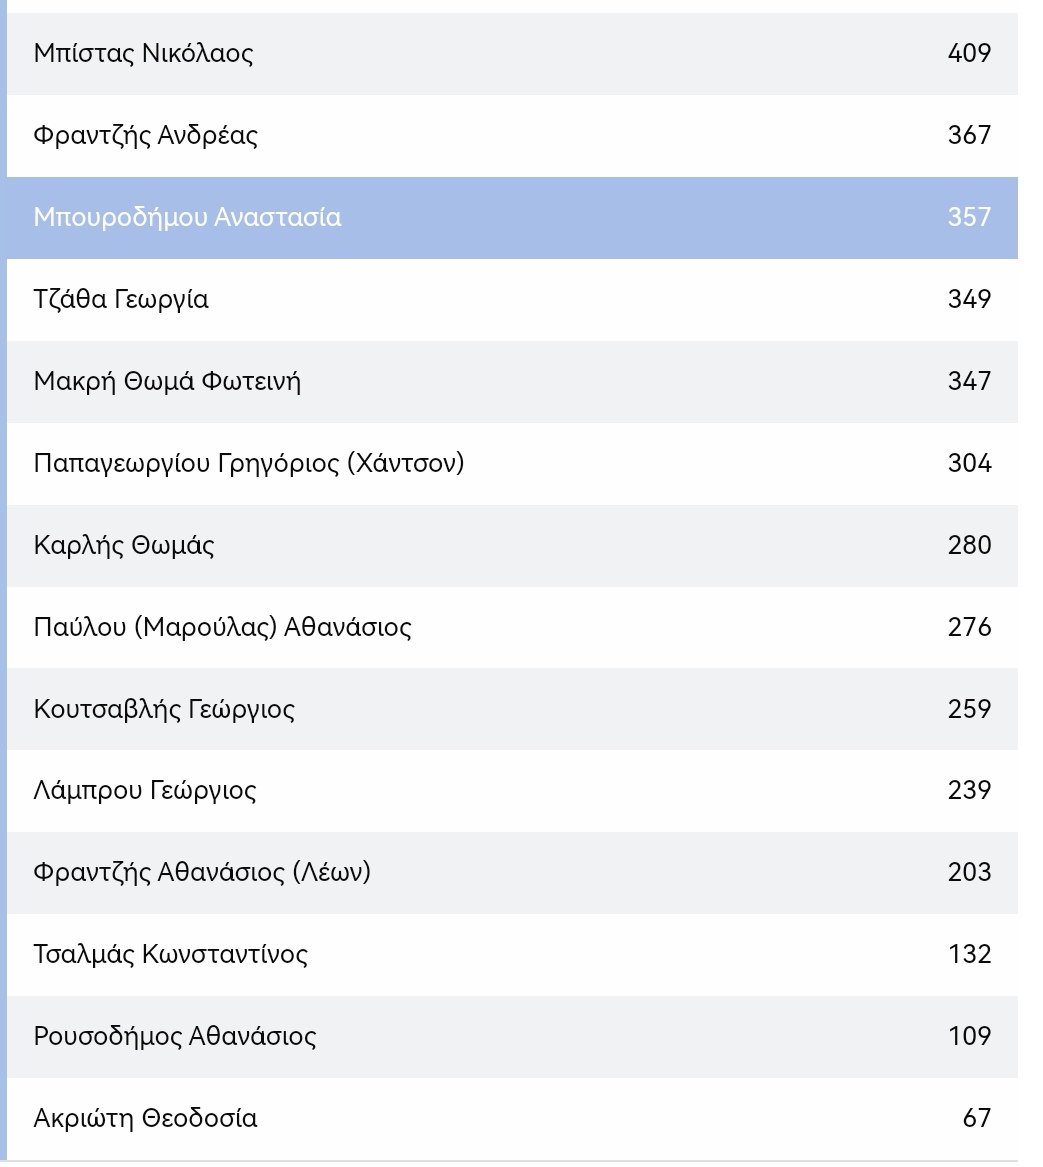1043x1167 pixels.
Task: Select candidate Τζάθα Γεωργία
Action: [121, 299]
